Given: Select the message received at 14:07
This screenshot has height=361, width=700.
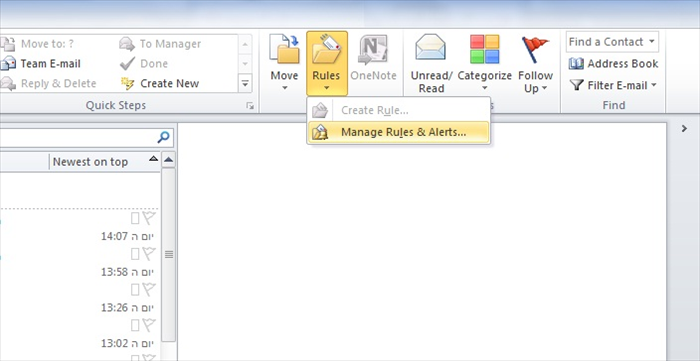Looking at the screenshot, I should point(79,227).
